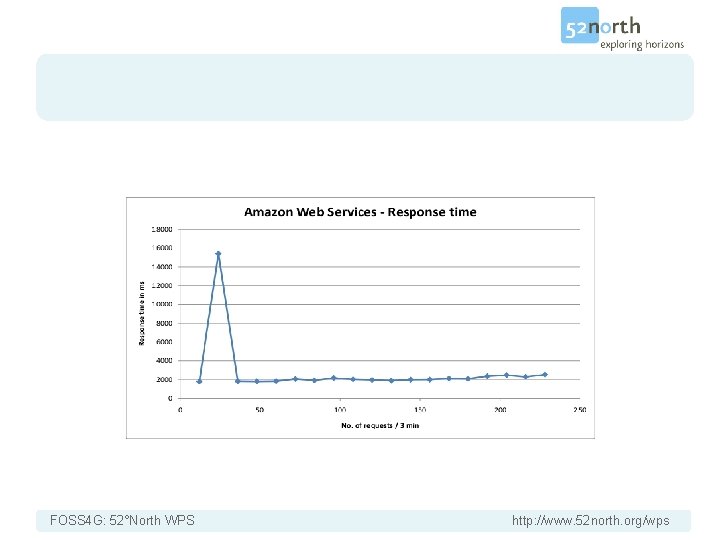Click the last data point on the line

coord(545,375)
